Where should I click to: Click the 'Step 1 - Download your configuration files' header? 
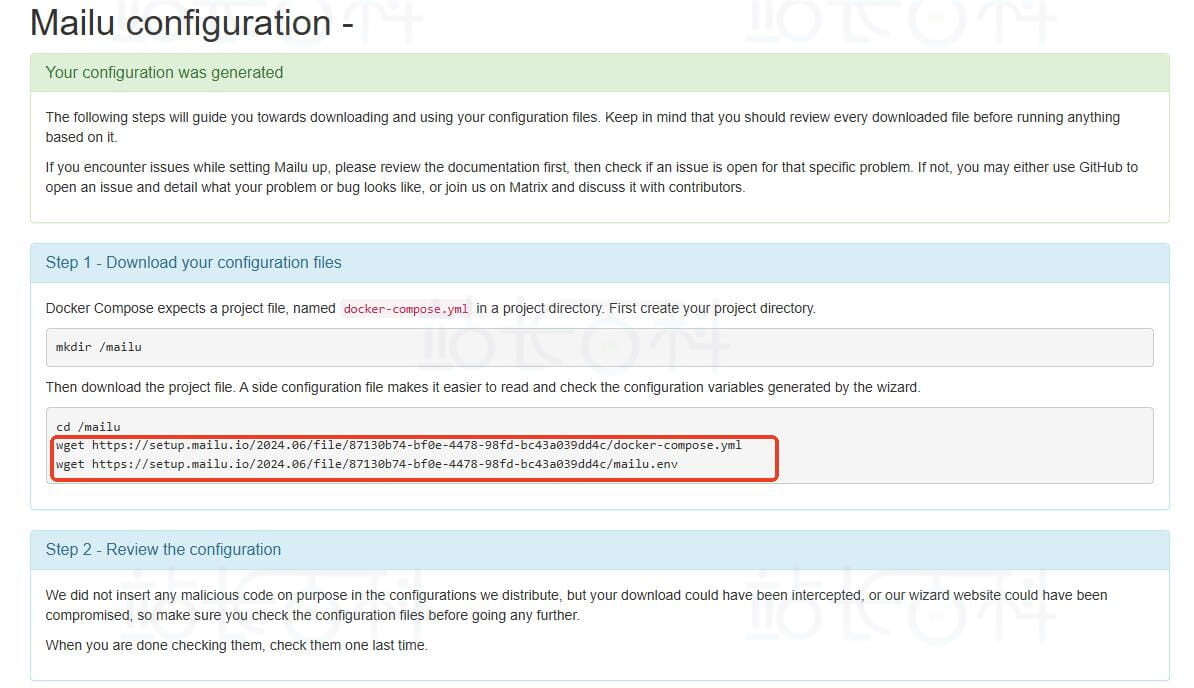tap(599, 263)
